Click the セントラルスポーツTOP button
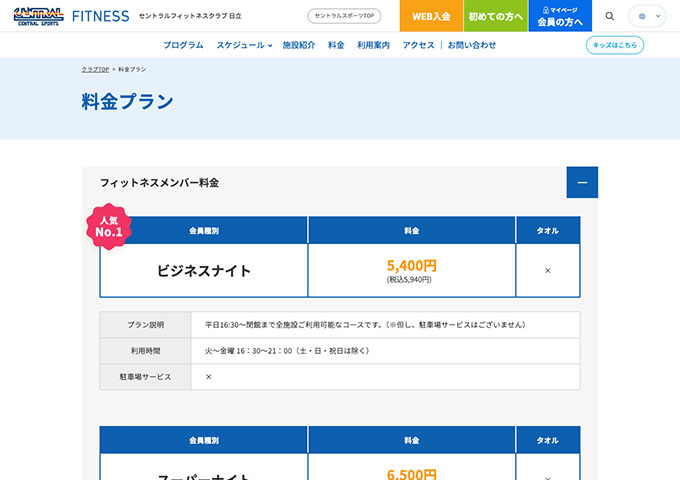680x480 pixels. click(344, 16)
